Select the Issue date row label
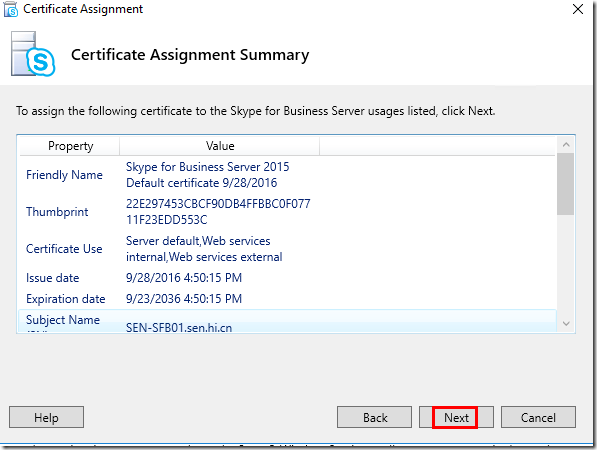The width and height of the screenshot is (597, 450). tap(53, 278)
